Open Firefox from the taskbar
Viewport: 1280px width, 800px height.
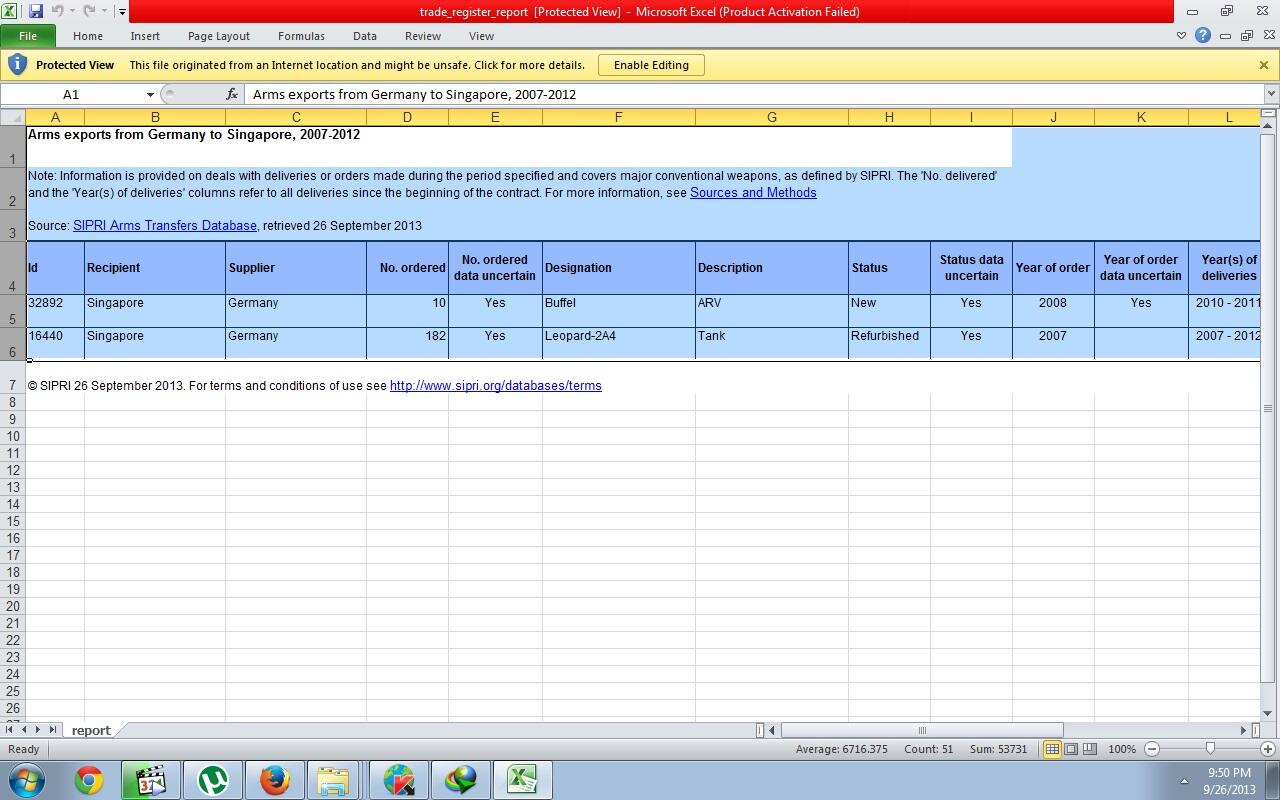(274, 780)
